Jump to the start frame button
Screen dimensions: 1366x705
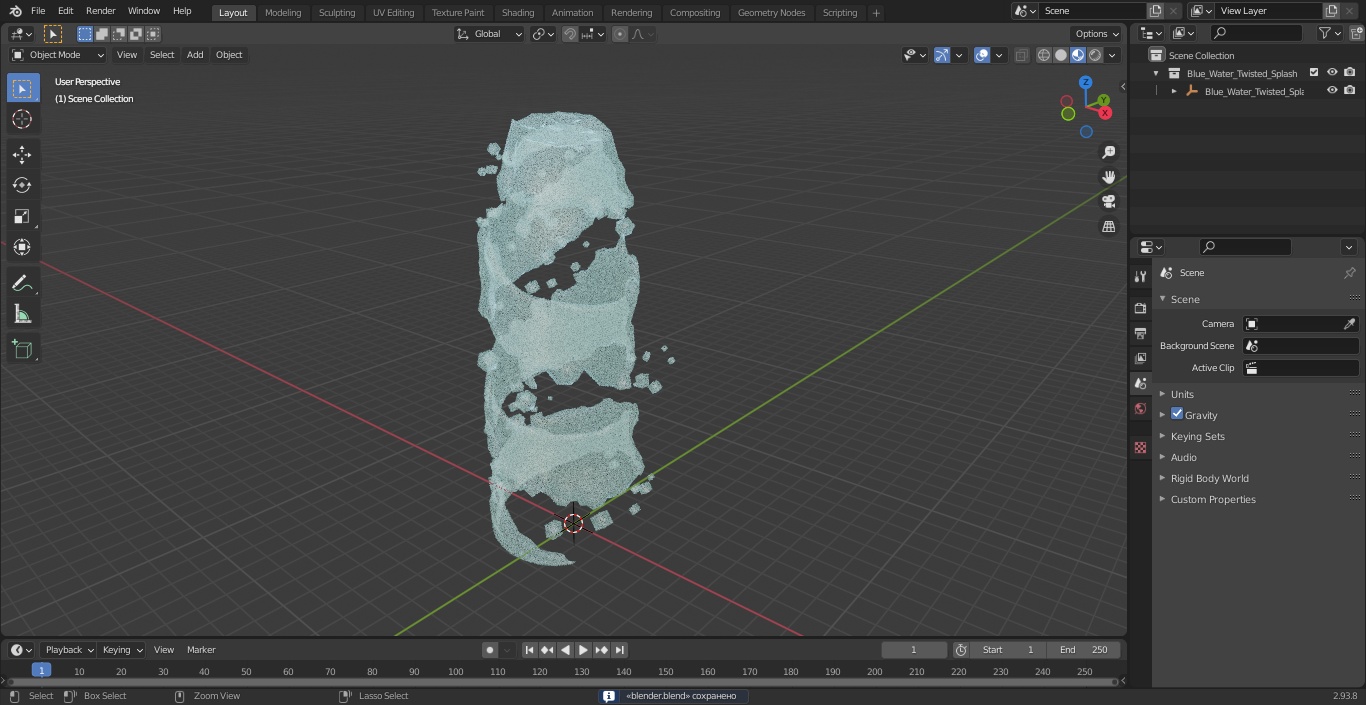[x=530, y=650]
